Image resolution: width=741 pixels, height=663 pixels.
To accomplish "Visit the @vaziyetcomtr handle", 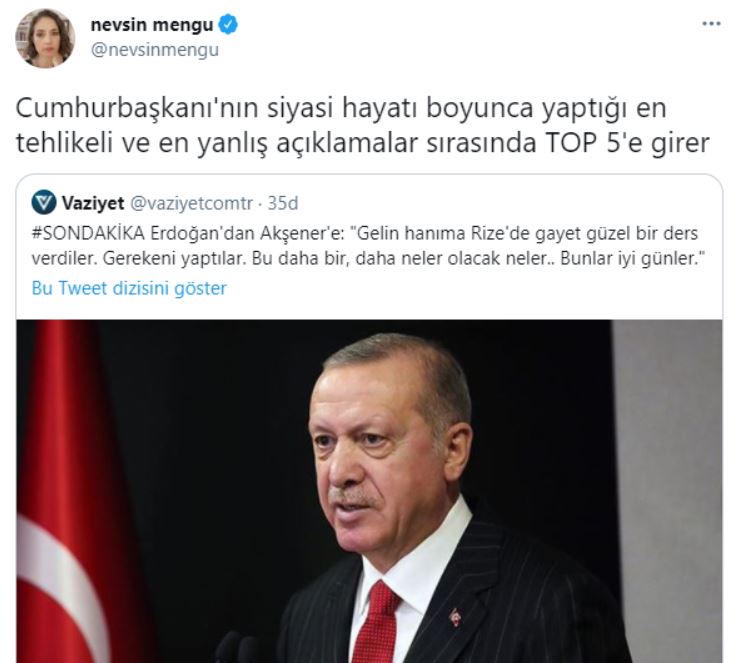I will tap(191, 203).
